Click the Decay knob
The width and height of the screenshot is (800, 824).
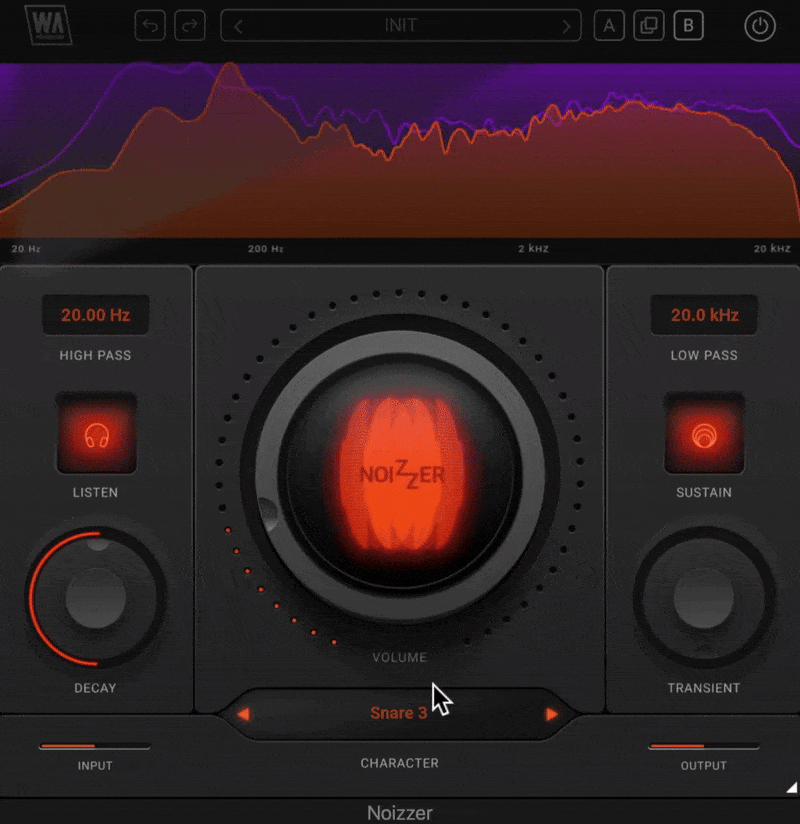coord(96,598)
